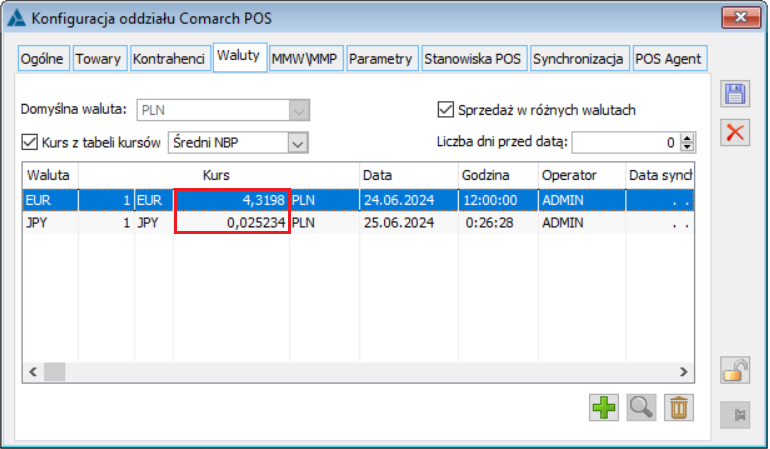Delete selected currency with trash icon
Image resolution: width=770 pixels, height=449 pixels.
click(679, 407)
